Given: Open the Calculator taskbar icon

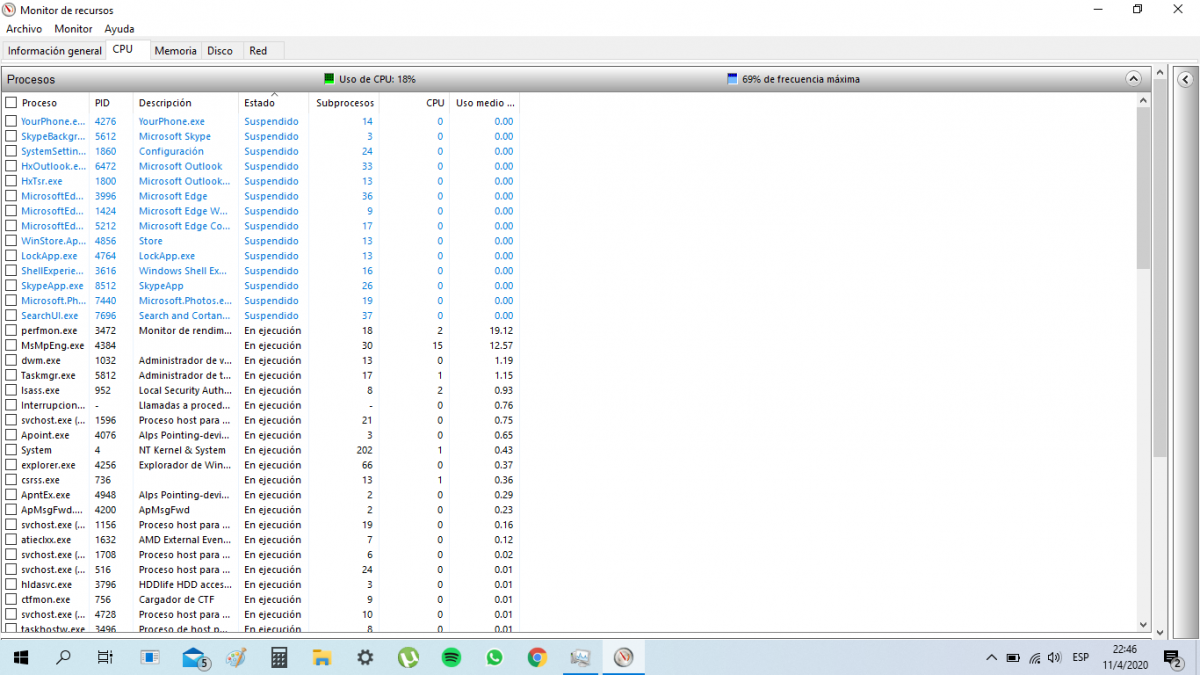Looking at the screenshot, I should (x=279, y=658).
